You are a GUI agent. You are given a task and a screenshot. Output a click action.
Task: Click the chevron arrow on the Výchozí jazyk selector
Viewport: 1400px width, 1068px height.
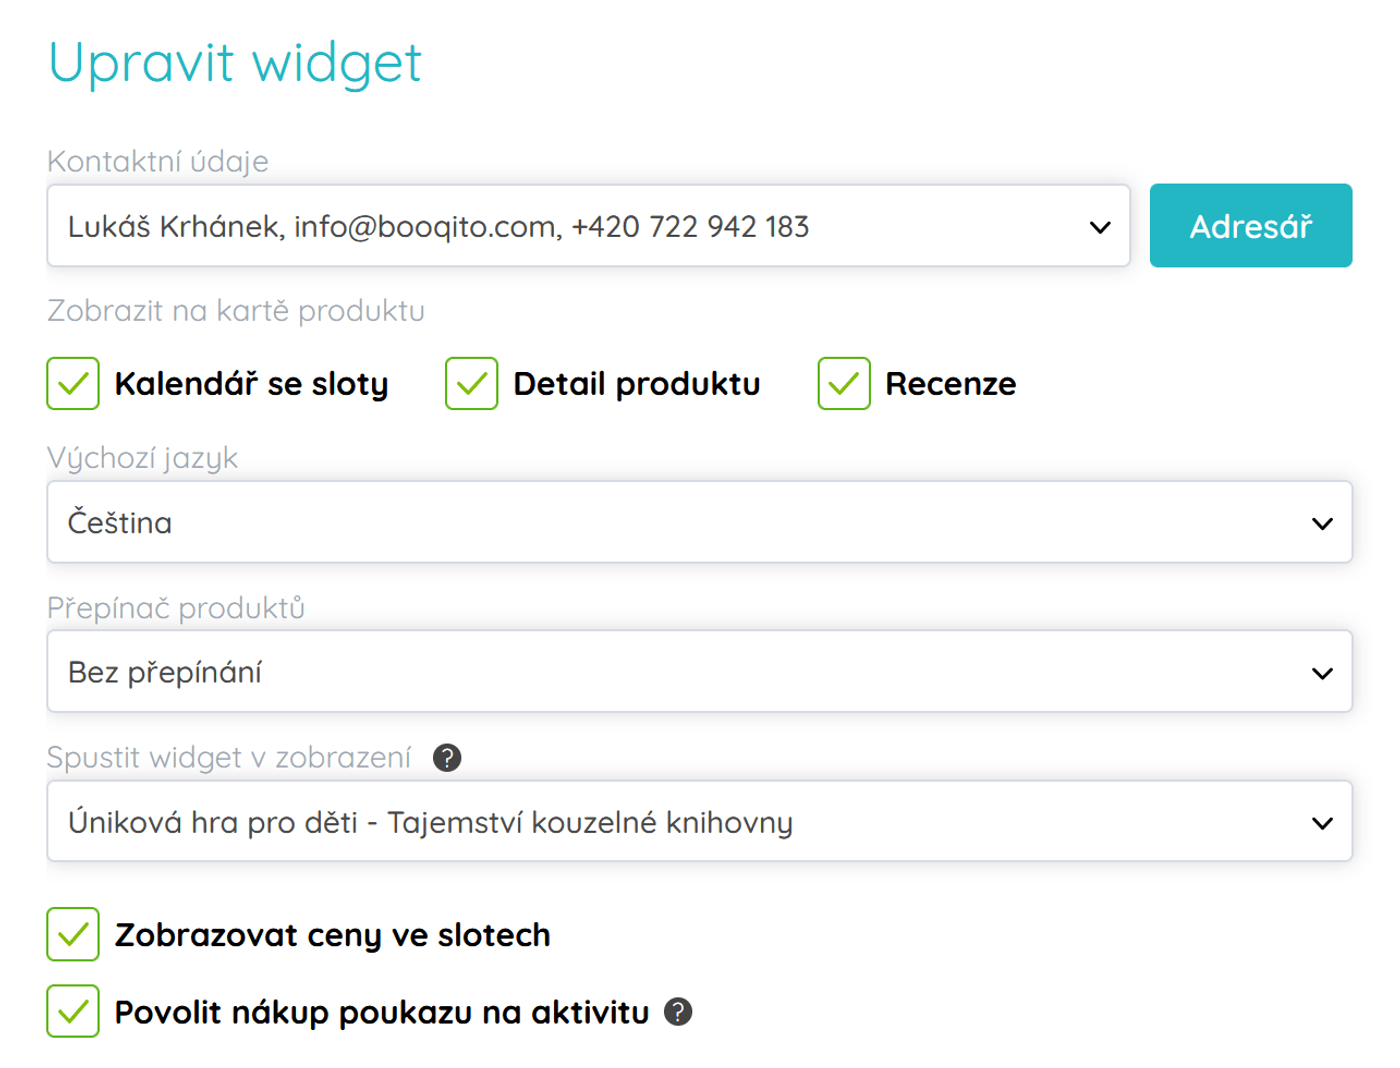pyautogui.click(x=1322, y=522)
